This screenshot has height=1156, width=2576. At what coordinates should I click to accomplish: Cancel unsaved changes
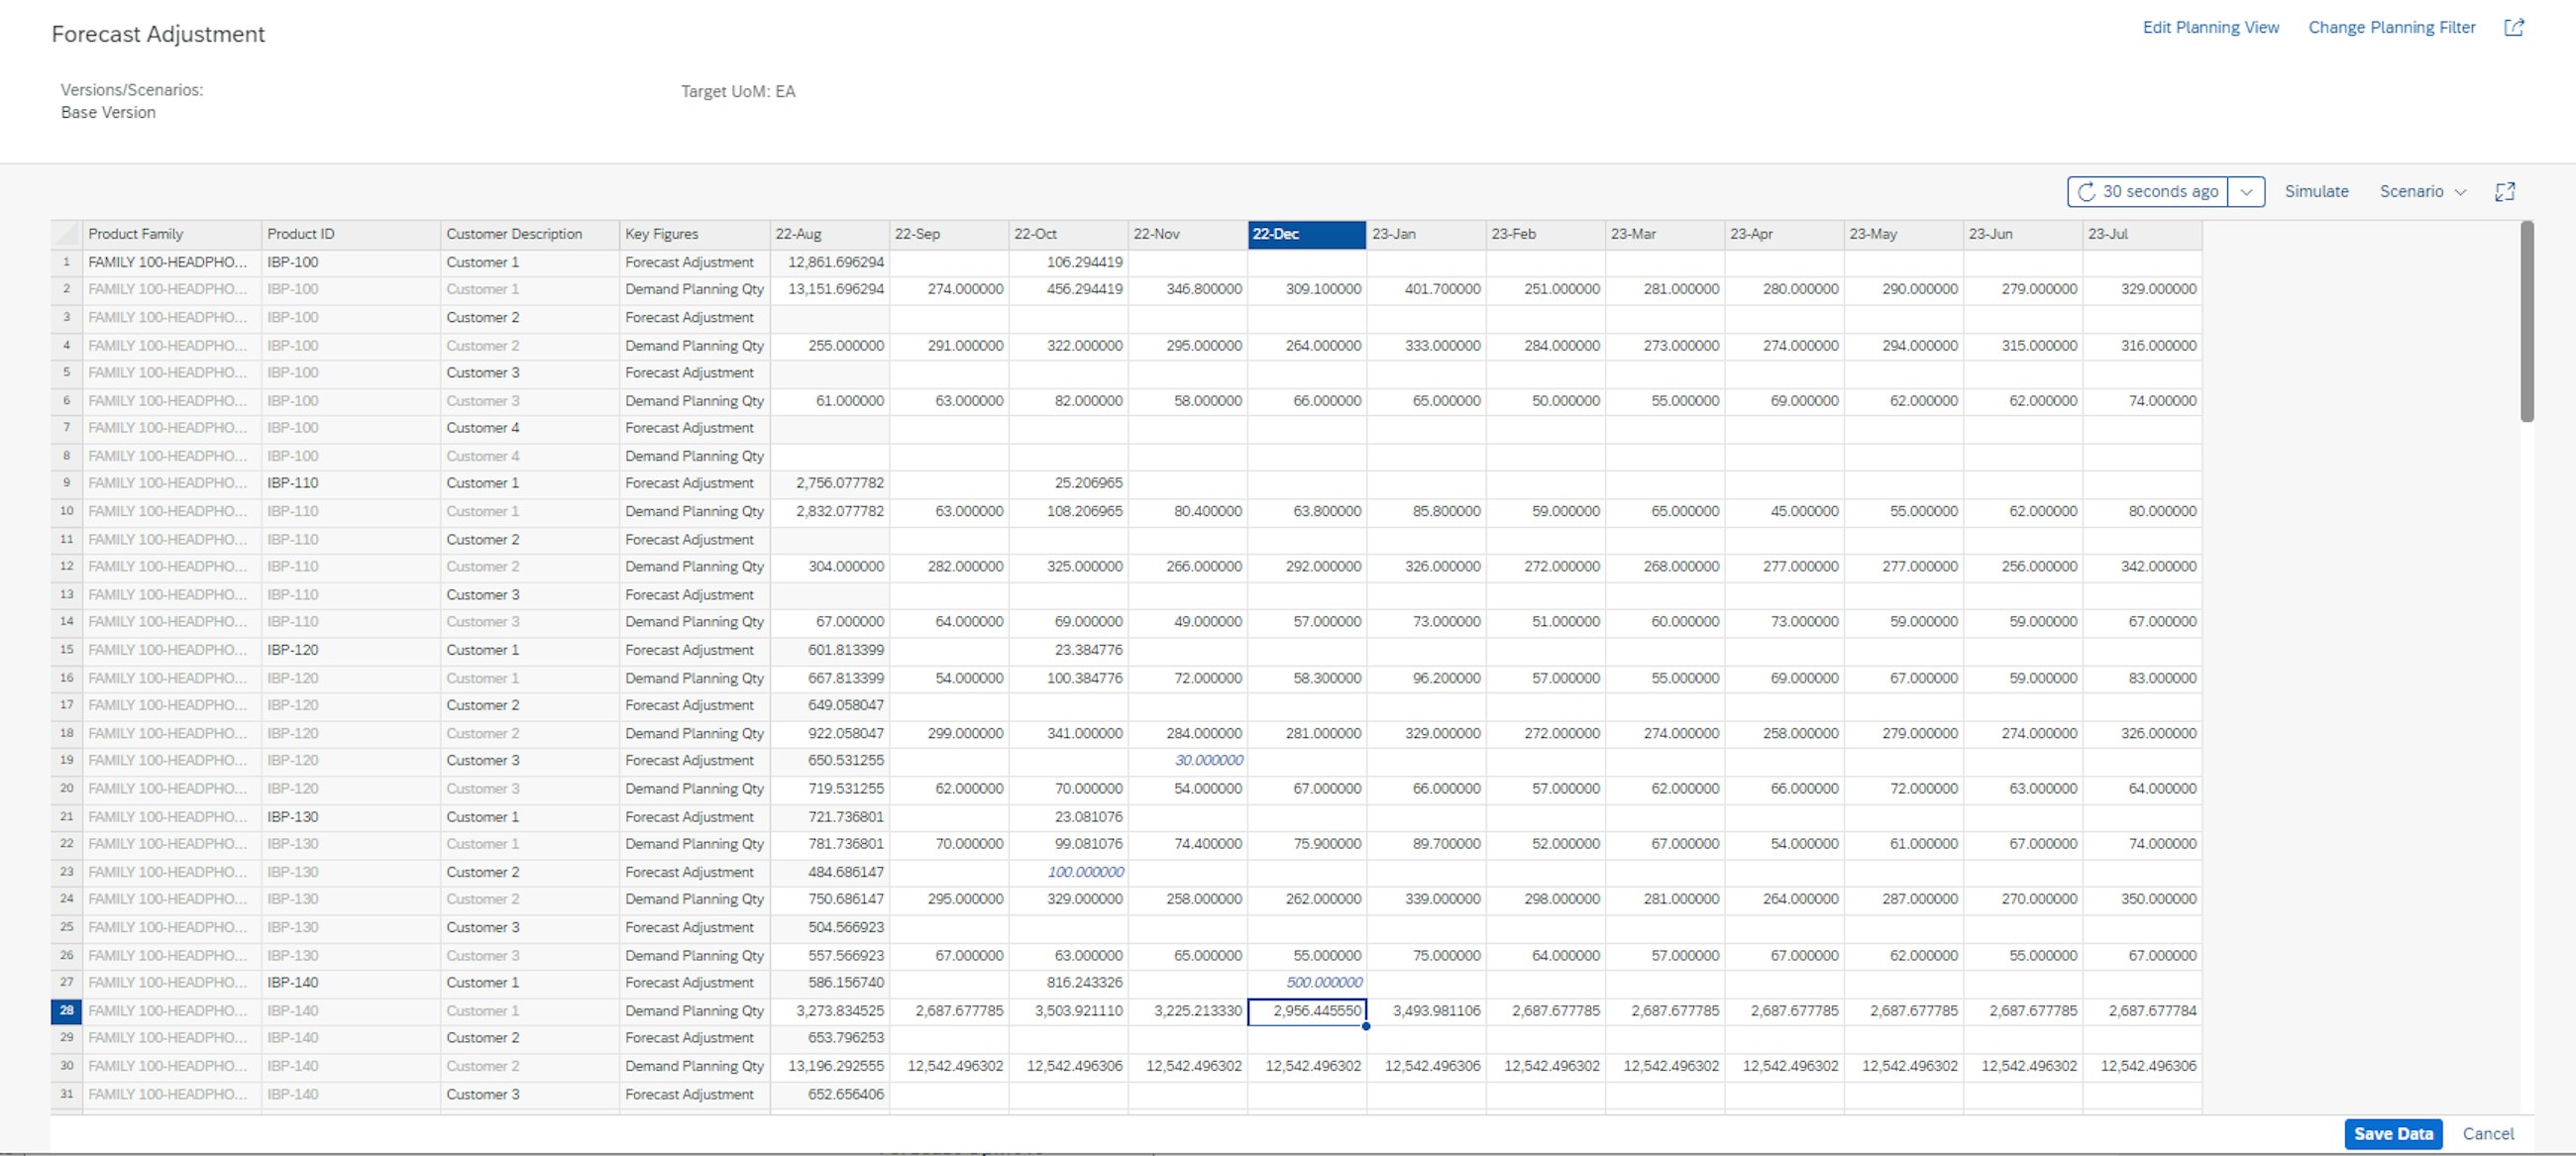2489,1134
